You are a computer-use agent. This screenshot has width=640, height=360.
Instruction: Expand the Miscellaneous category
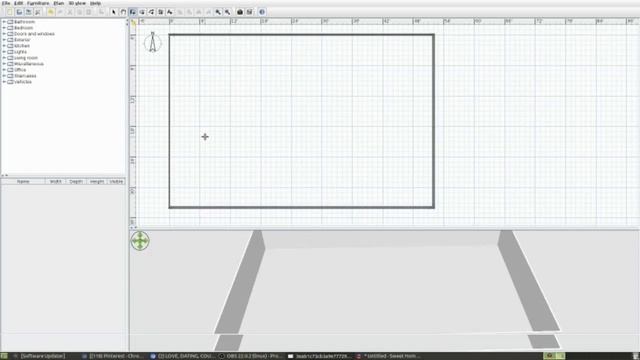(4, 64)
